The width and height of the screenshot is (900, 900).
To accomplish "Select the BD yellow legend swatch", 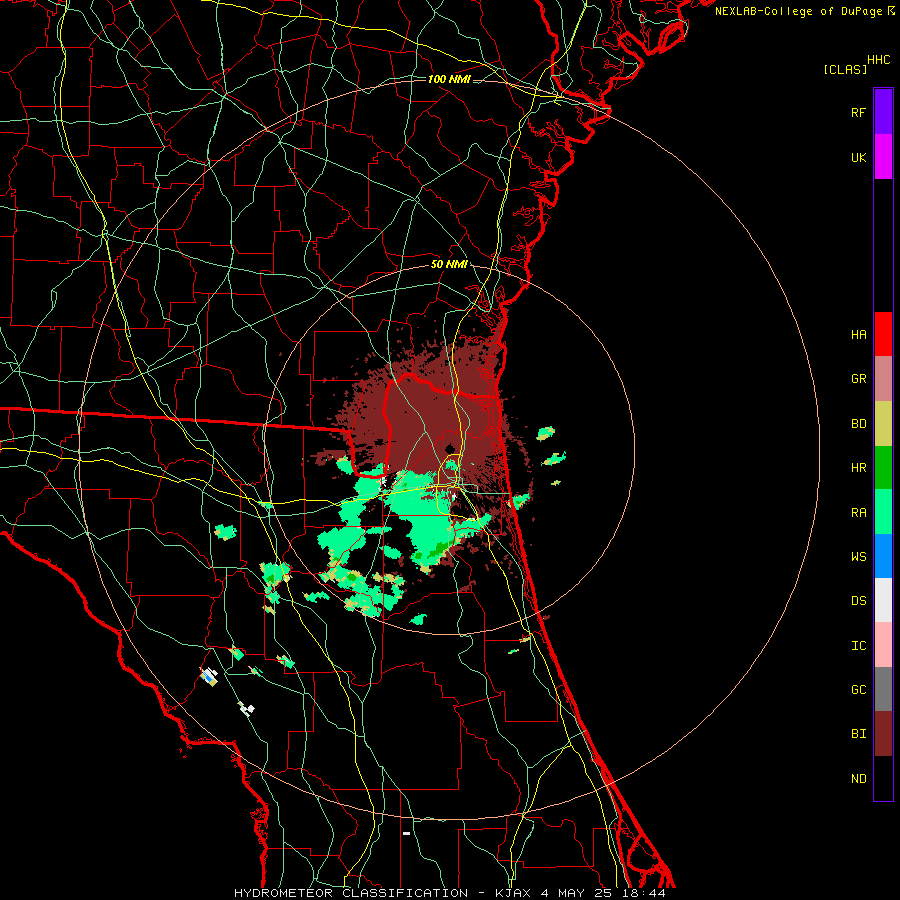I will coord(883,424).
